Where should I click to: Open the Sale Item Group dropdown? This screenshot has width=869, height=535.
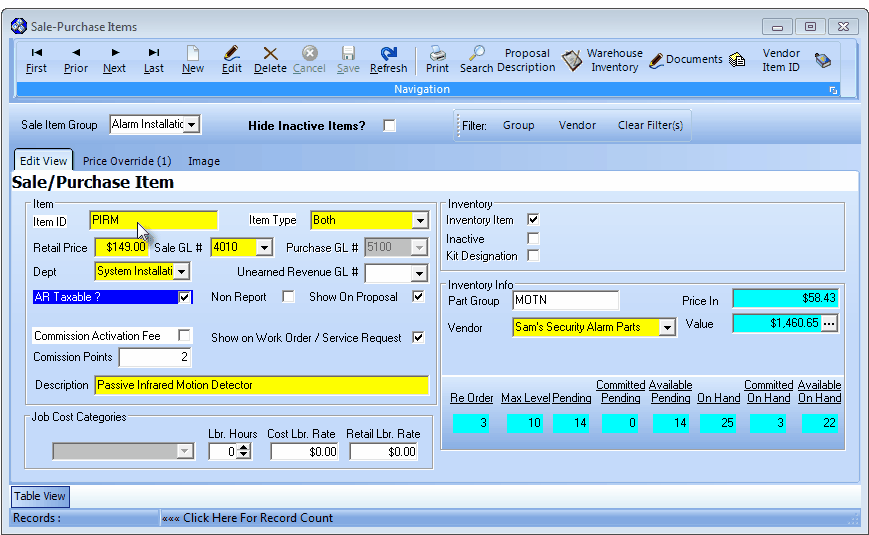click(x=191, y=125)
